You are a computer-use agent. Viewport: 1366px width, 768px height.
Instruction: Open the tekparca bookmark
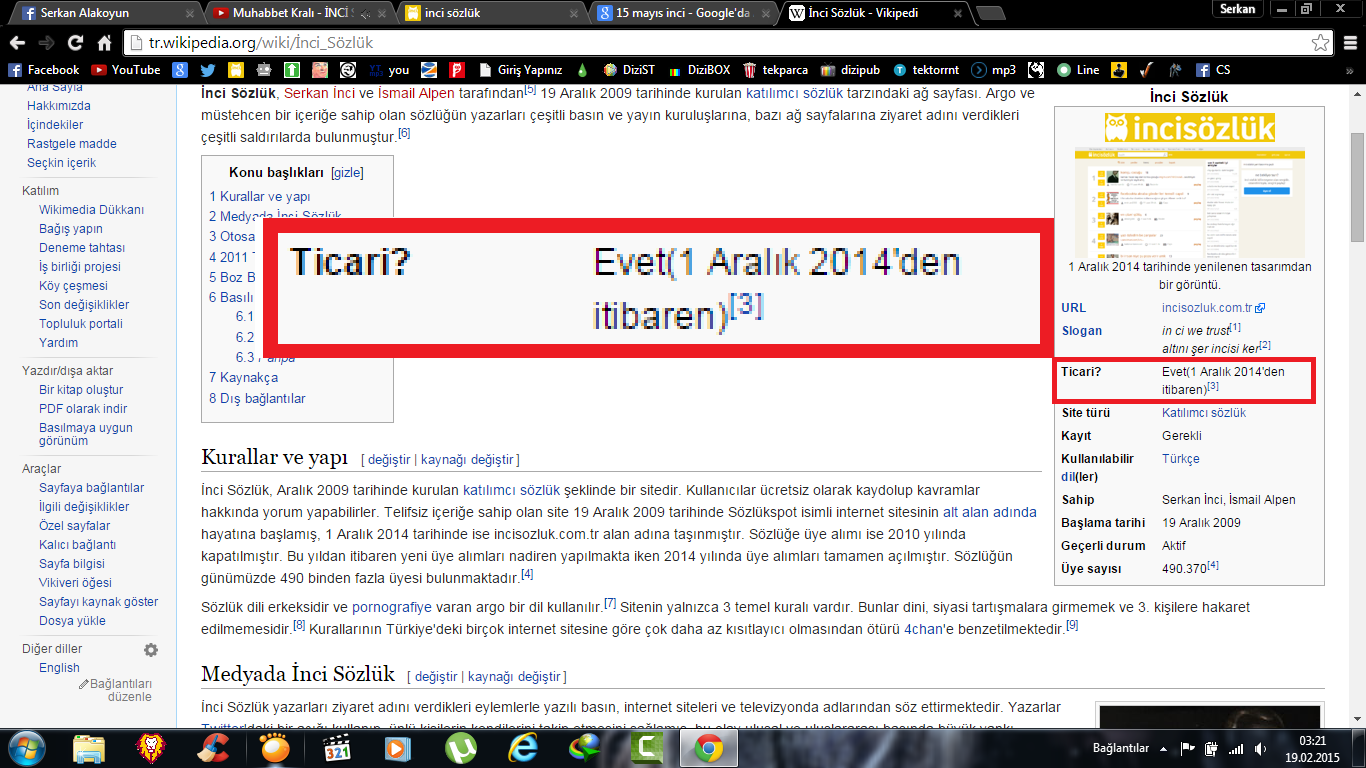point(775,70)
